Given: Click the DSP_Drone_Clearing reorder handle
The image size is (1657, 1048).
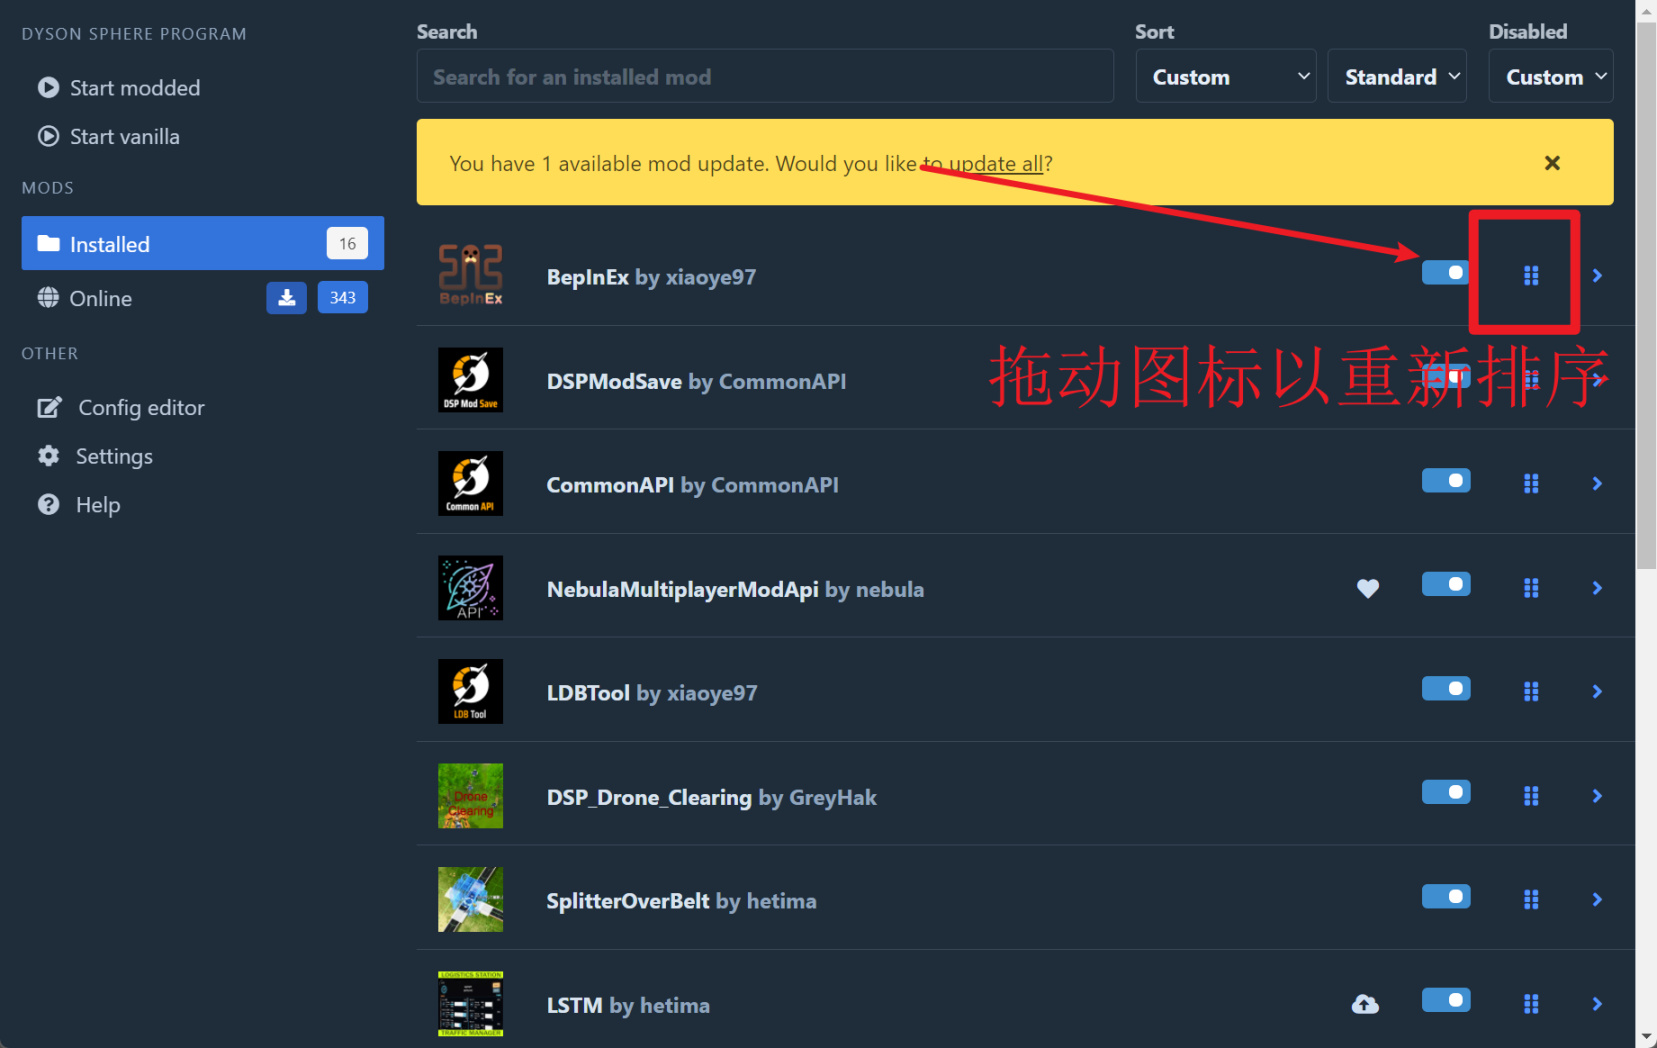Looking at the screenshot, I should pyautogui.click(x=1531, y=796).
